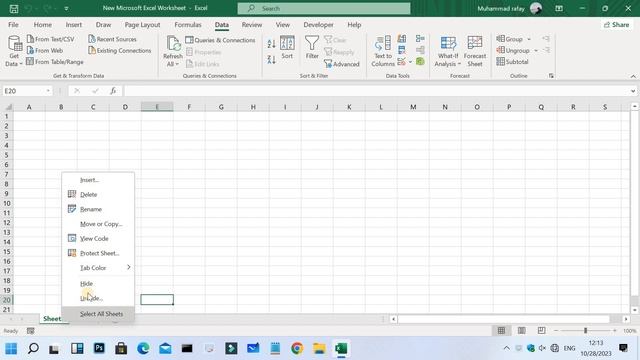Select column F header
640x360 pixels.
[189, 107]
